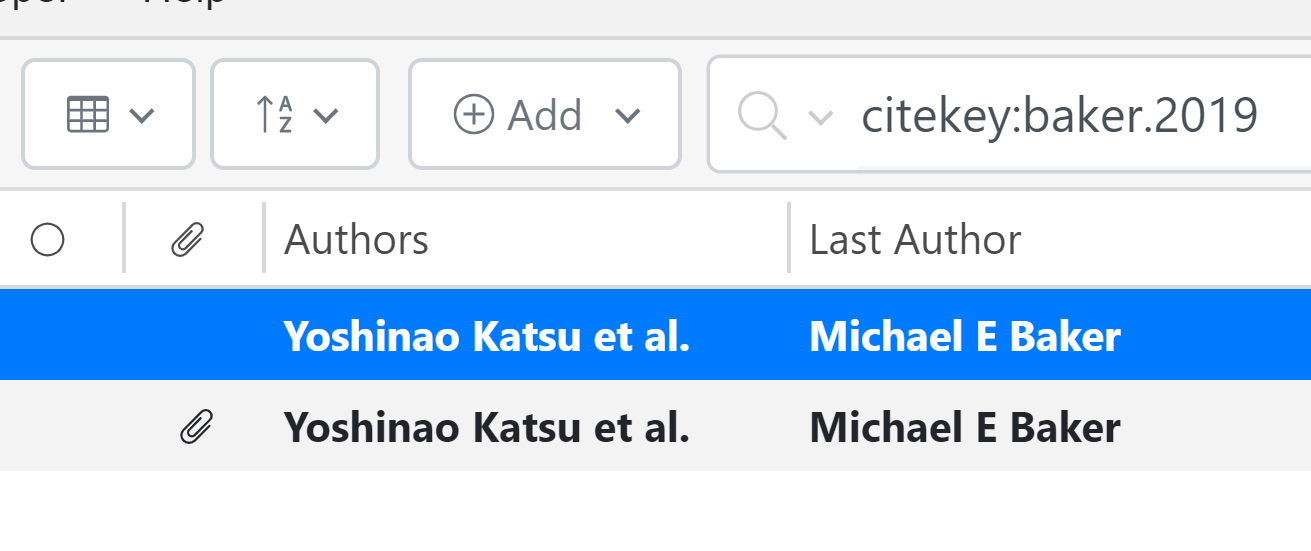Viewport: 1311px width, 551px height.
Task: Click the magnifier search icon
Action: (x=761, y=116)
